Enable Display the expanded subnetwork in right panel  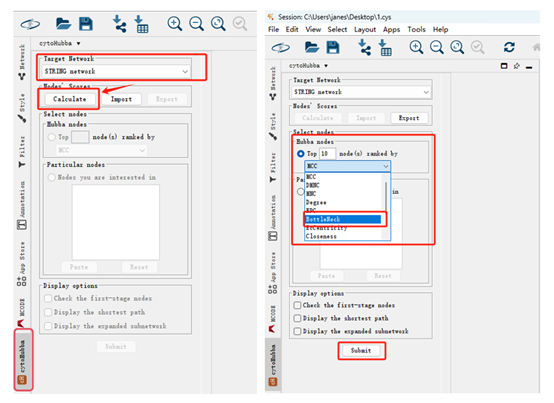pos(297,331)
